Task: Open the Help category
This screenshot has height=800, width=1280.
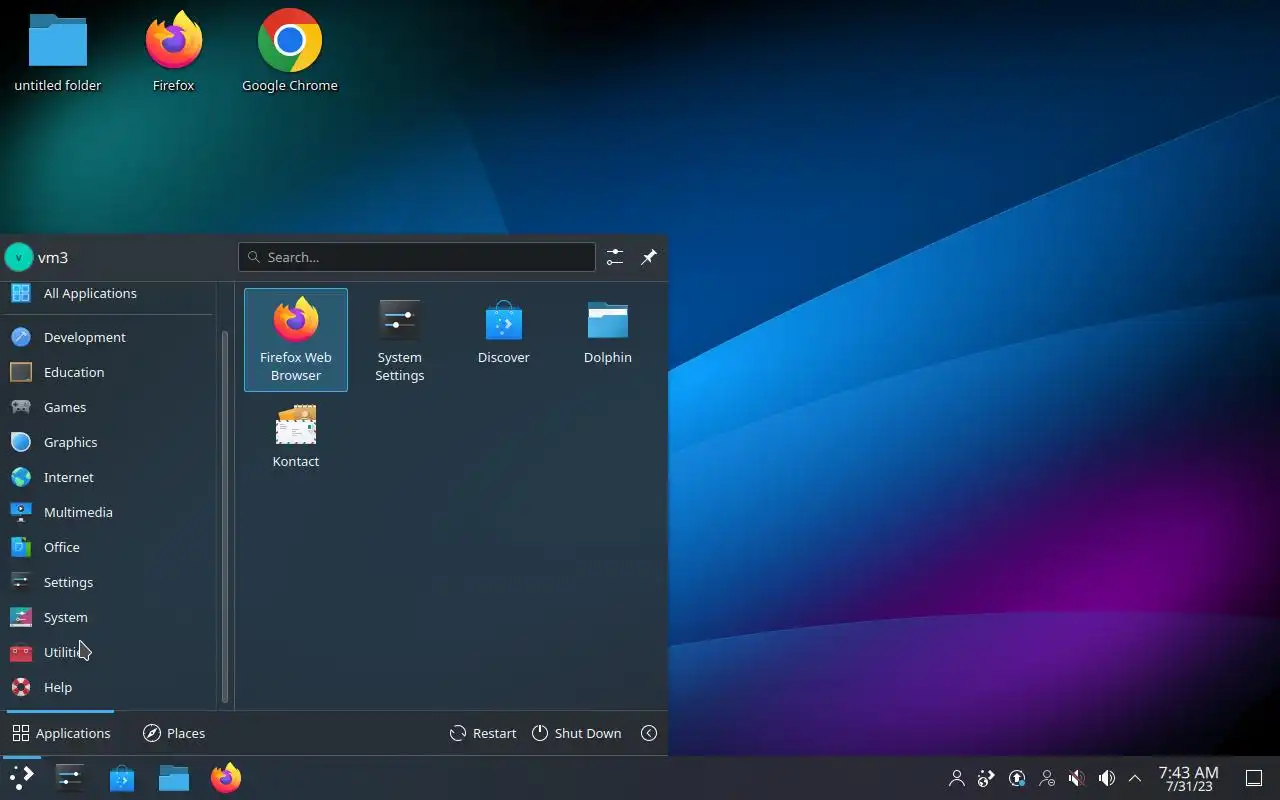Action: point(108,687)
